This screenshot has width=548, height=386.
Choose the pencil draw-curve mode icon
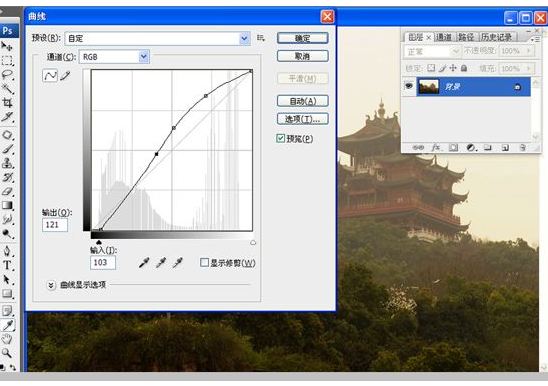(65, 76)
